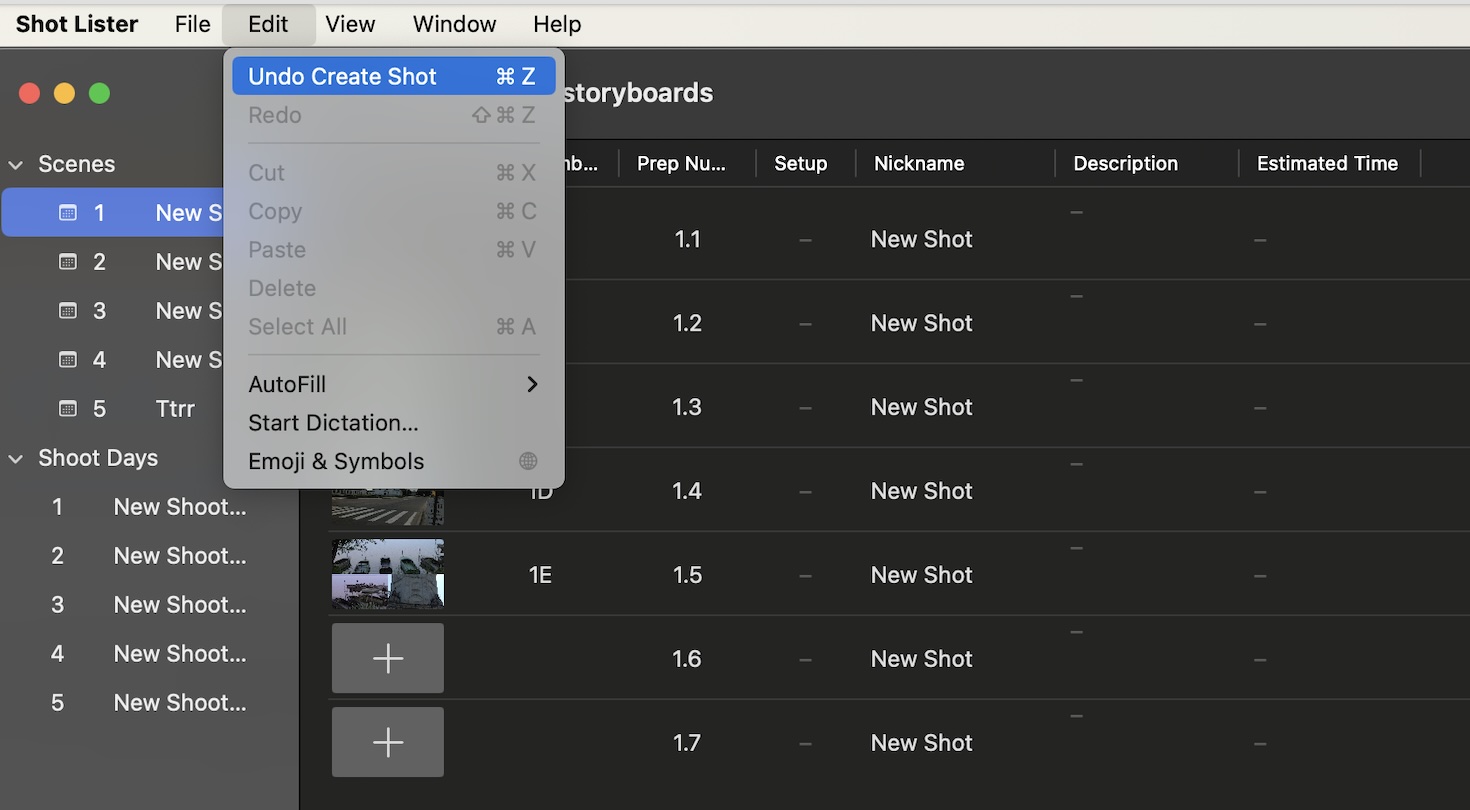The width and height of the screenshot is (1470, 810).
Task: Click New Shot nickname in row 1.1
Action: click(x=921, y=239)
